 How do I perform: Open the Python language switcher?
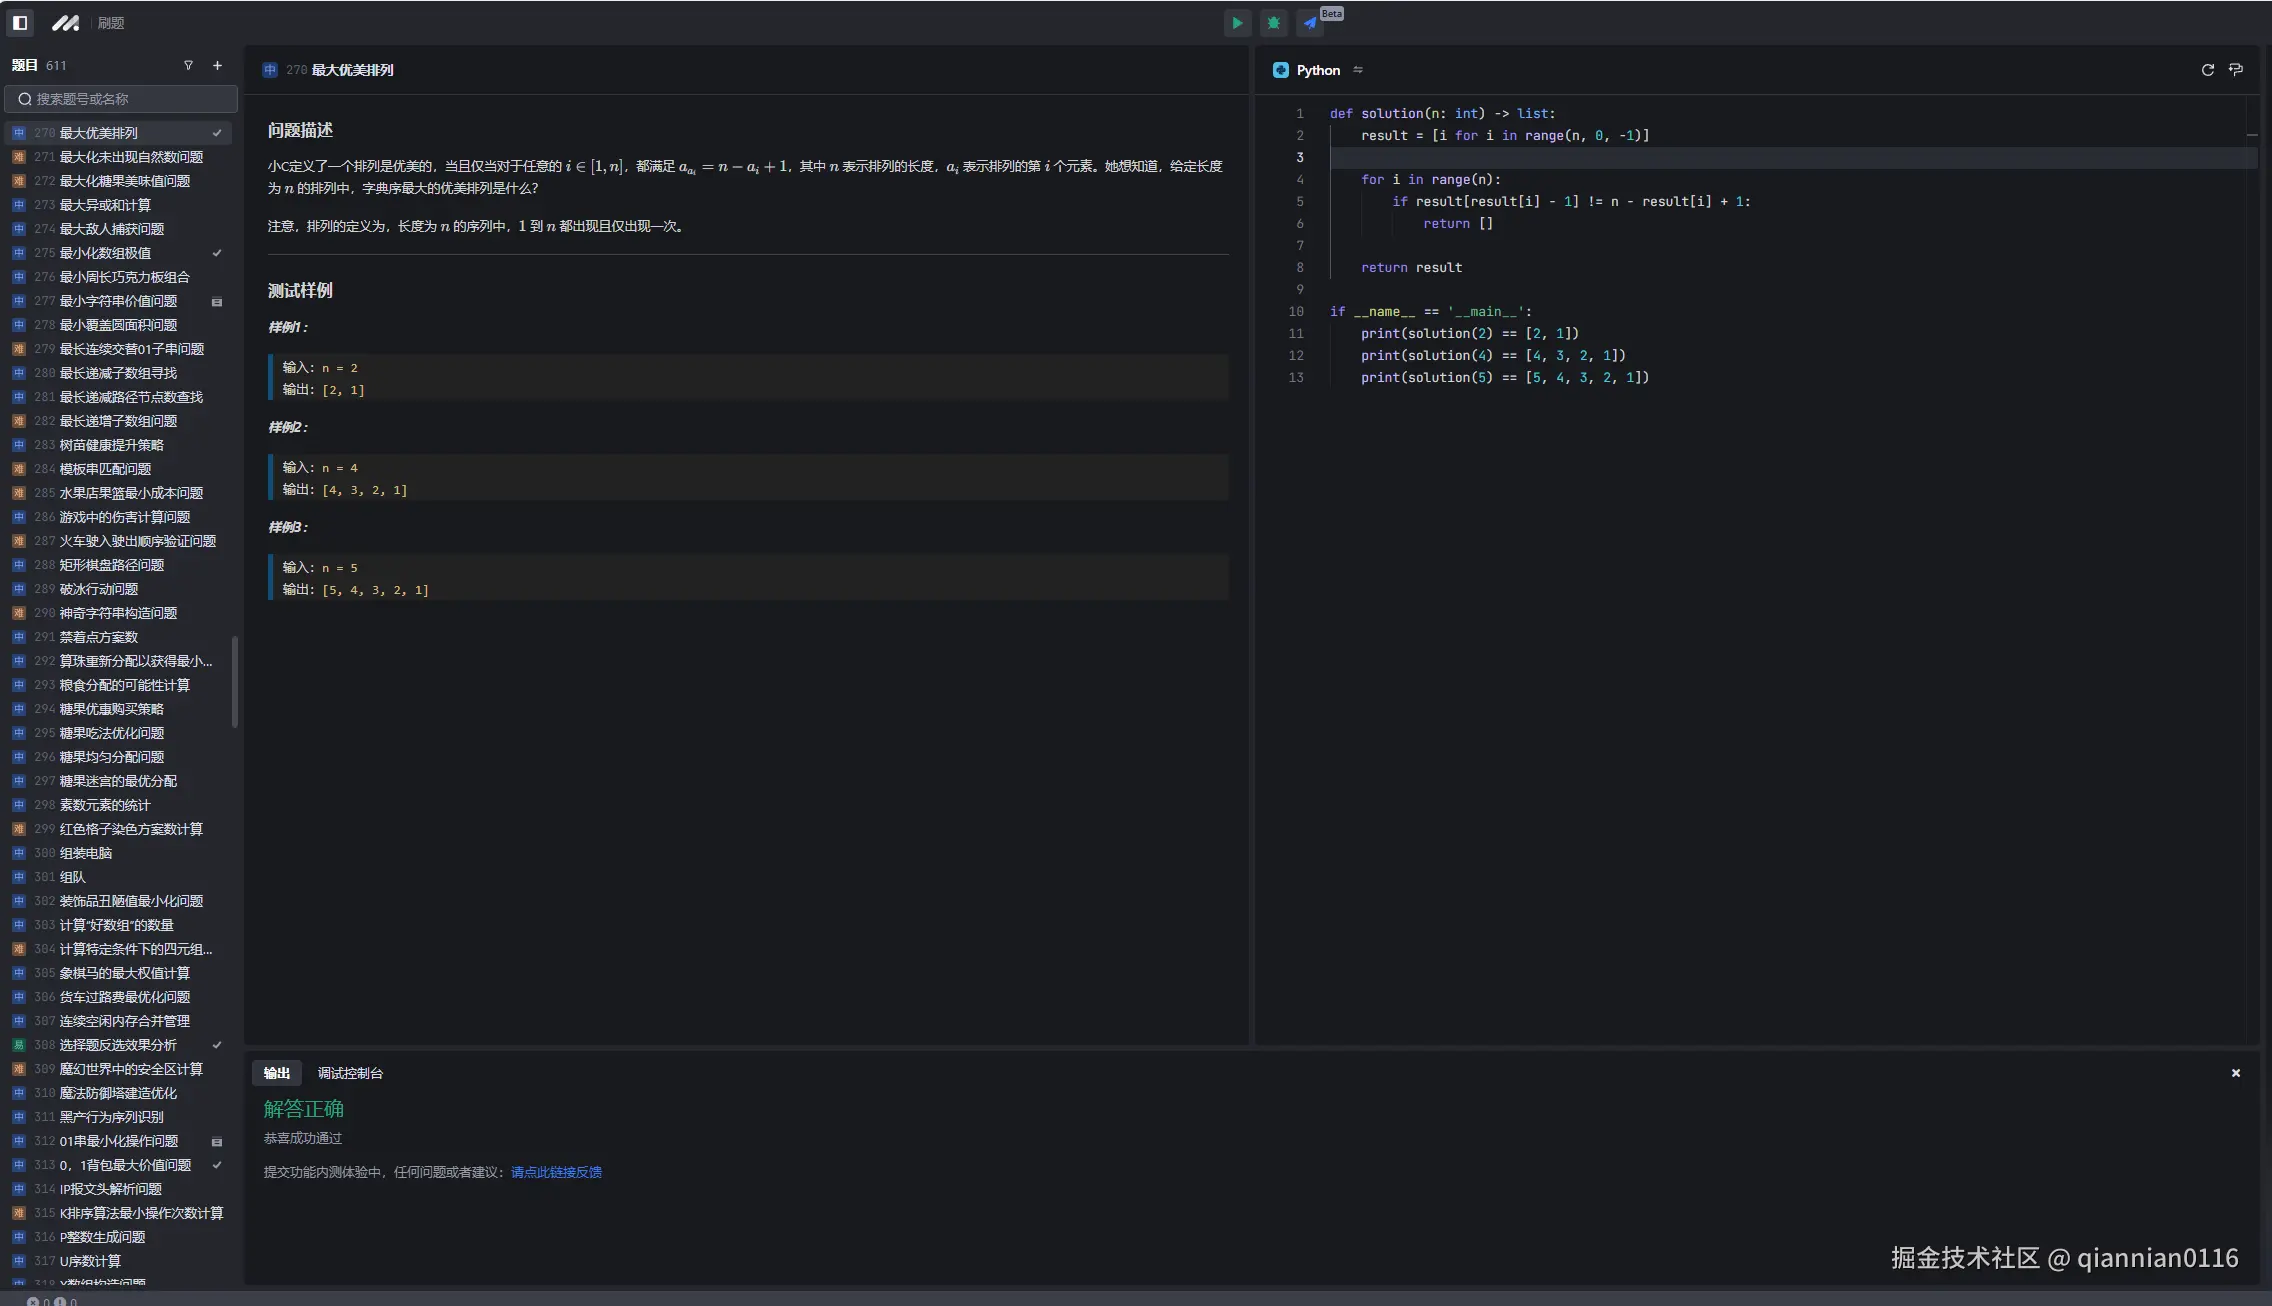click(1317, 70)
